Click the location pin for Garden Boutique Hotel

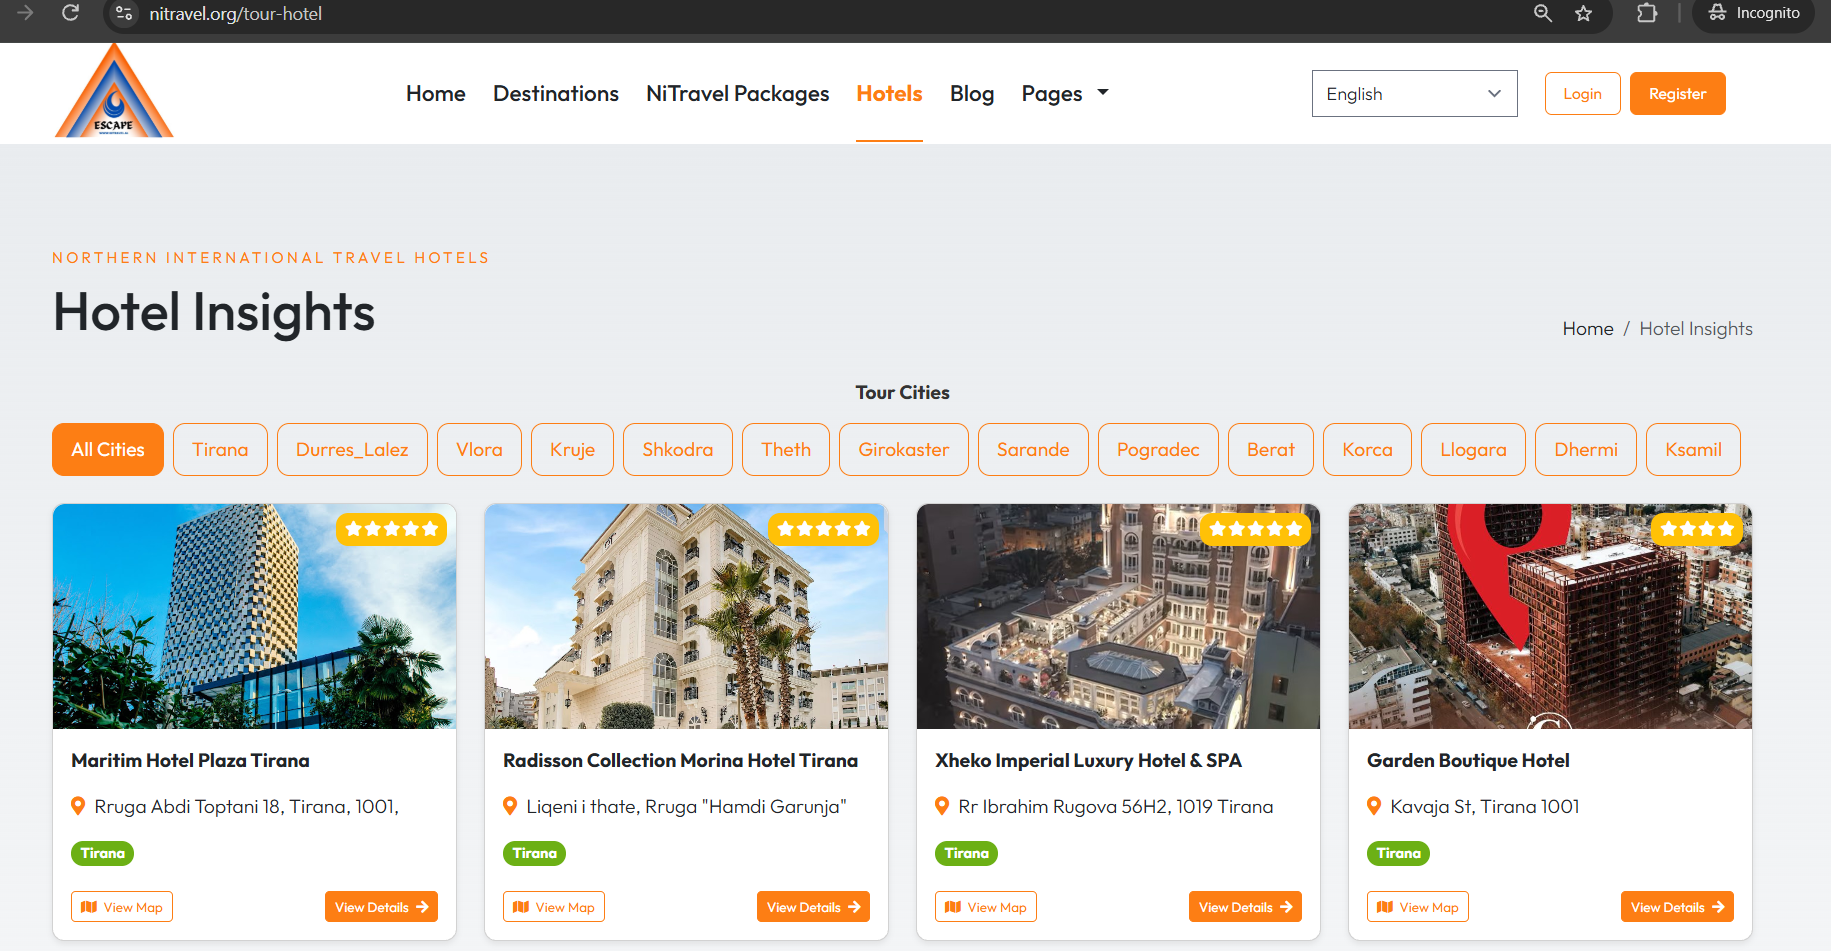point(1374,806)
